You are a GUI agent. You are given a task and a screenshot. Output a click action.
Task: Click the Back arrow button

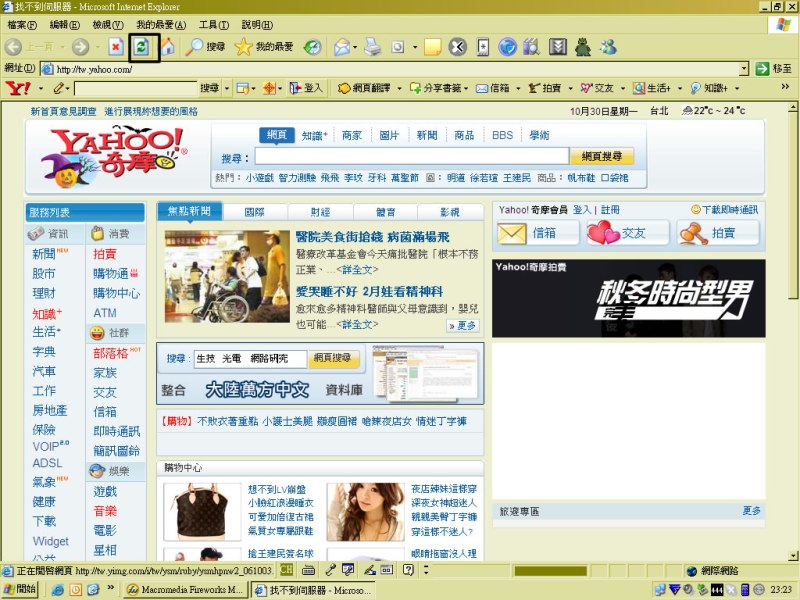(x=13, y=47)
